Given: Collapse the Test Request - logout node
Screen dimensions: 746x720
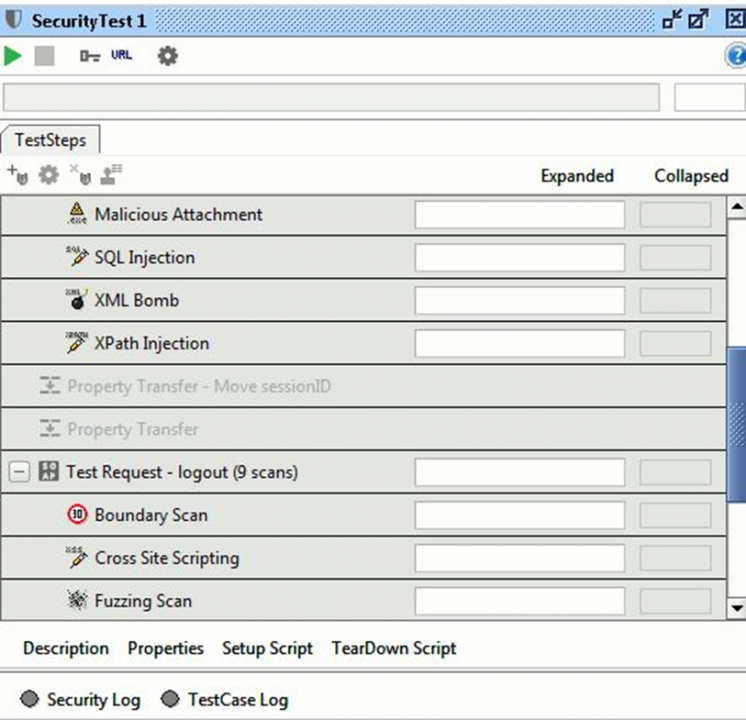Looking at the screenshot, I should pyautogui.click(x=18, y=472).
